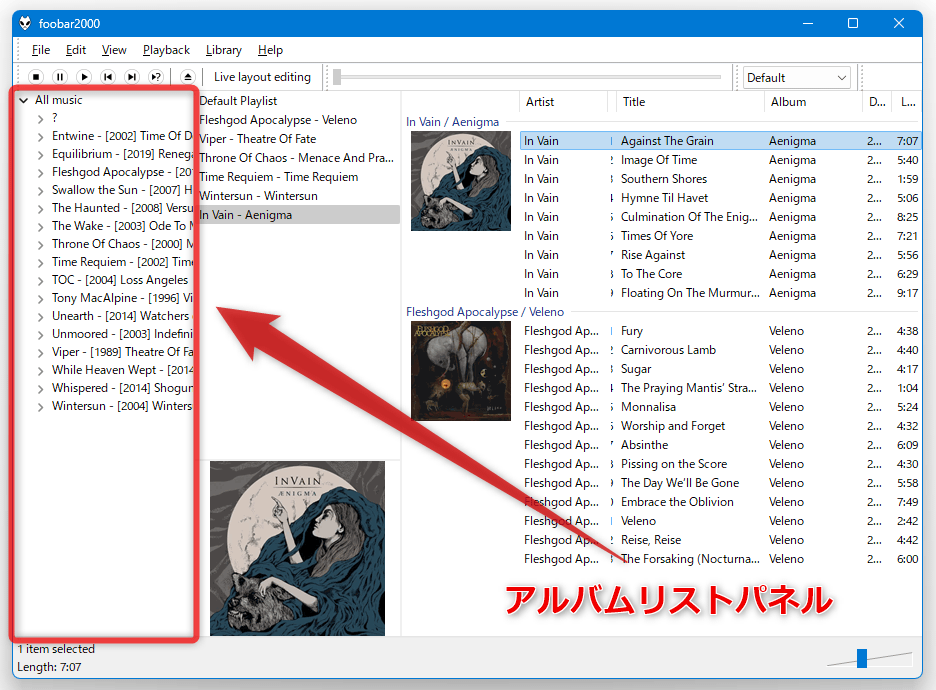Open the Help menu
This screenshot has width=936, height=690.
[270, 50]
